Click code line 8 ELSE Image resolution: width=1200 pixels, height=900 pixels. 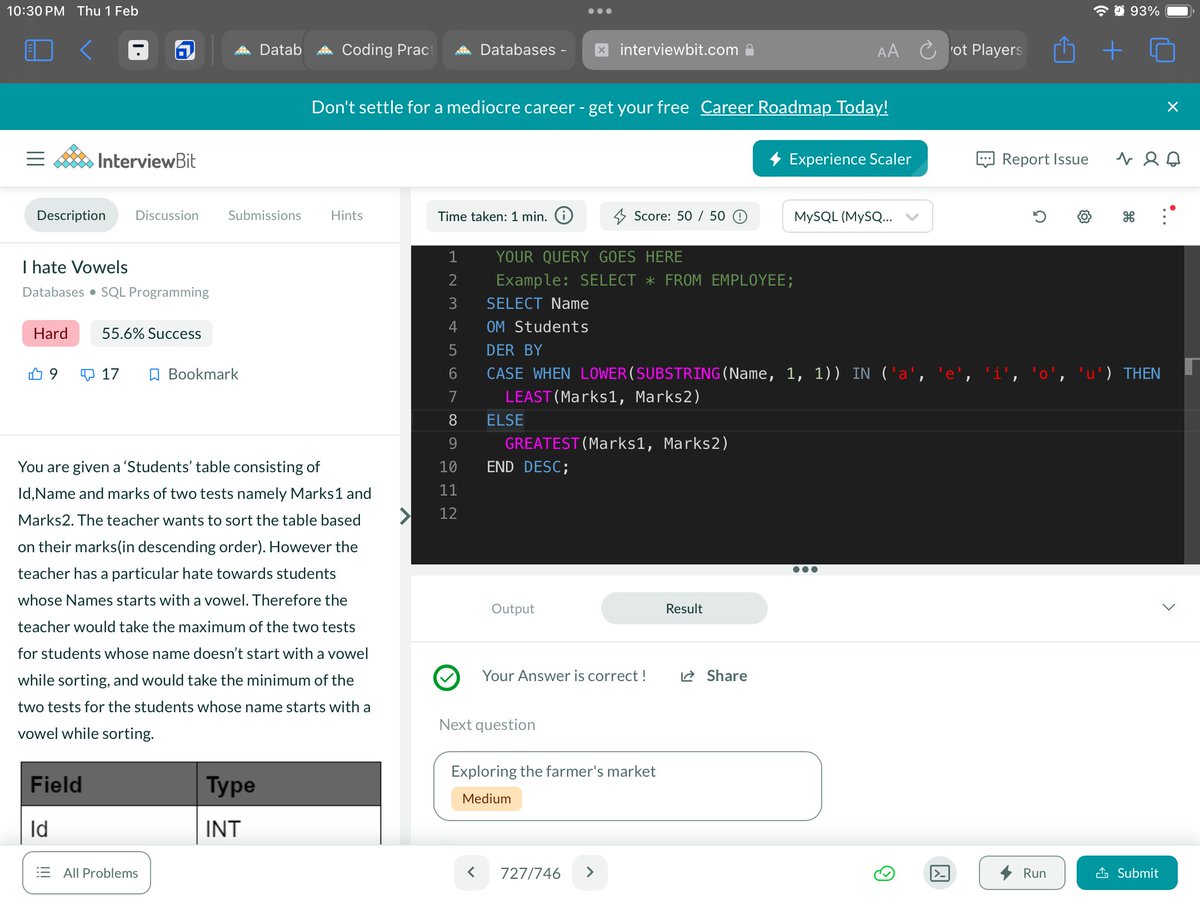[x=505, y=420]
